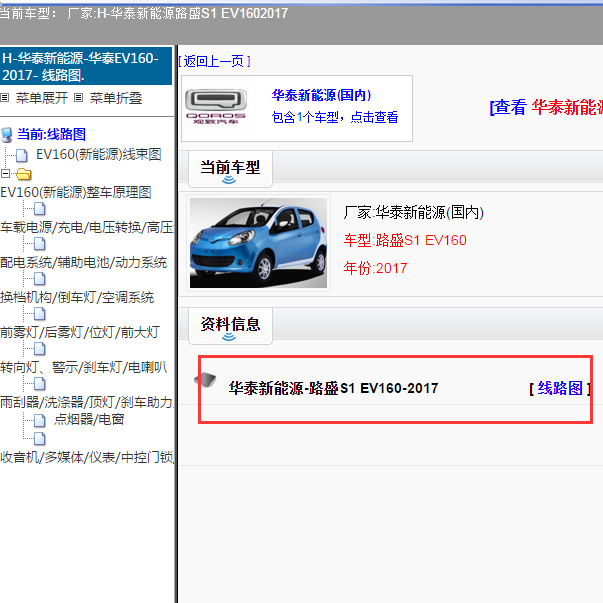The width and height of the screenshot is (603, 603).
Task: Click 华泰新能源-路盛S1 EV160-2017 entry title
Action: coord(333,388)
